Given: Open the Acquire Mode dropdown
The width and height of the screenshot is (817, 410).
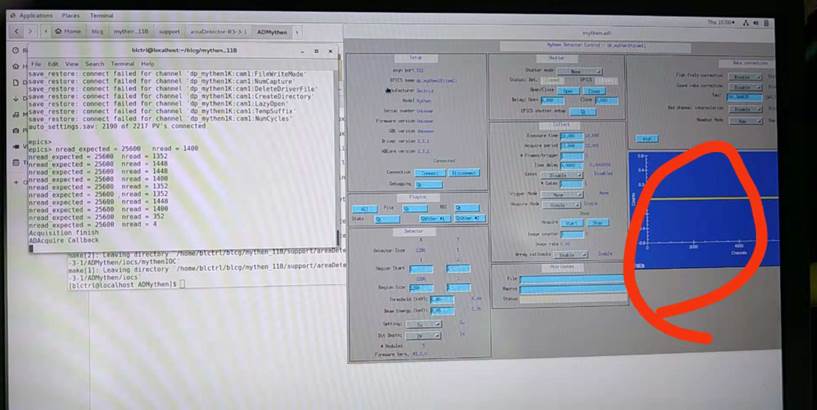Looking at the screenshot, I should pos(561,205).
